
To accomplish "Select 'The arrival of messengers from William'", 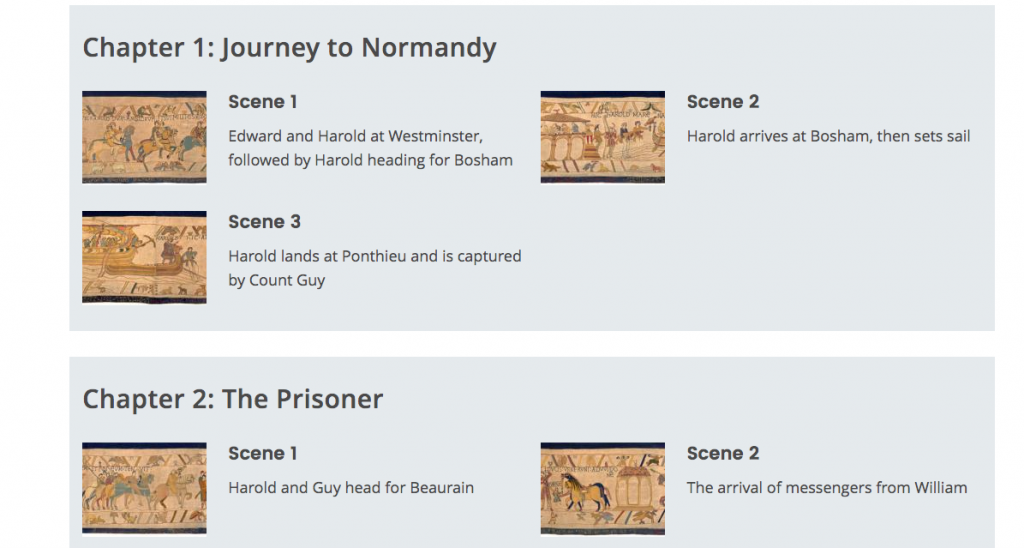I will point(827,488).
